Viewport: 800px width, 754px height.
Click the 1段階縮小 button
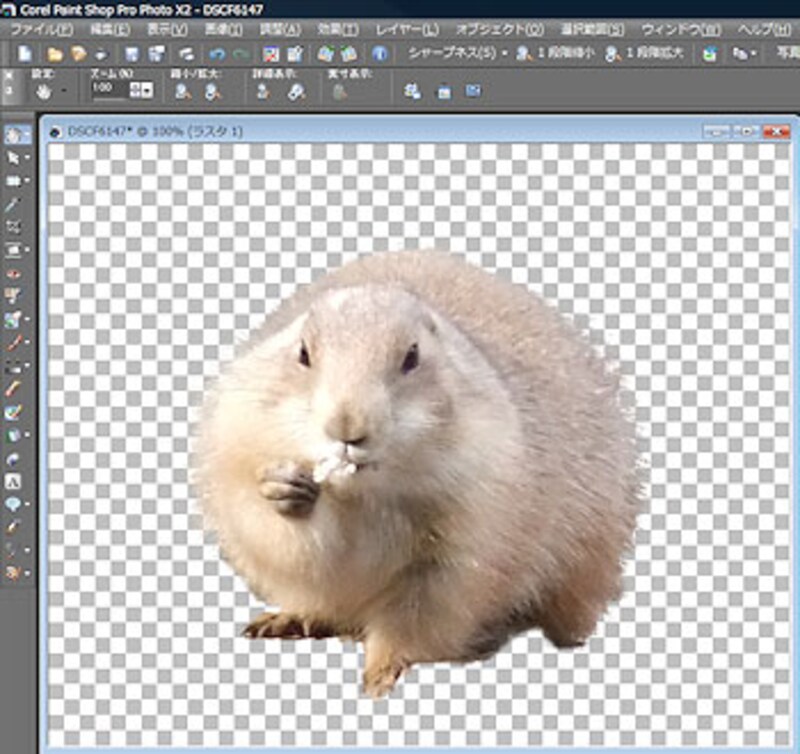click(x=558, y=54)
